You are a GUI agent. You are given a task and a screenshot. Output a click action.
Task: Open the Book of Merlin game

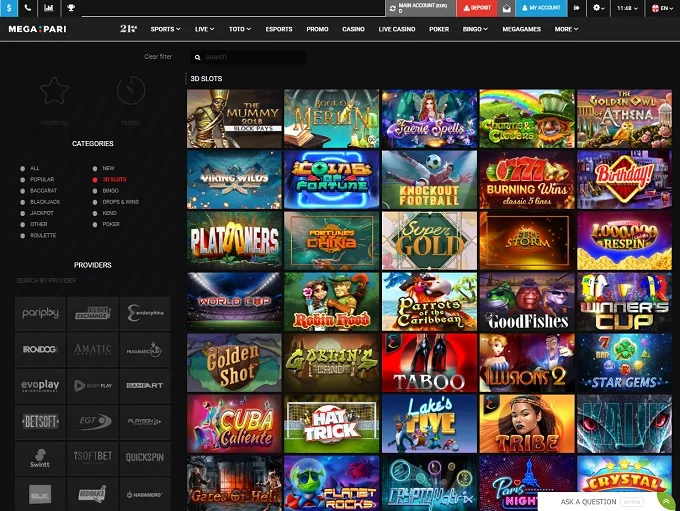click(331, 119)
